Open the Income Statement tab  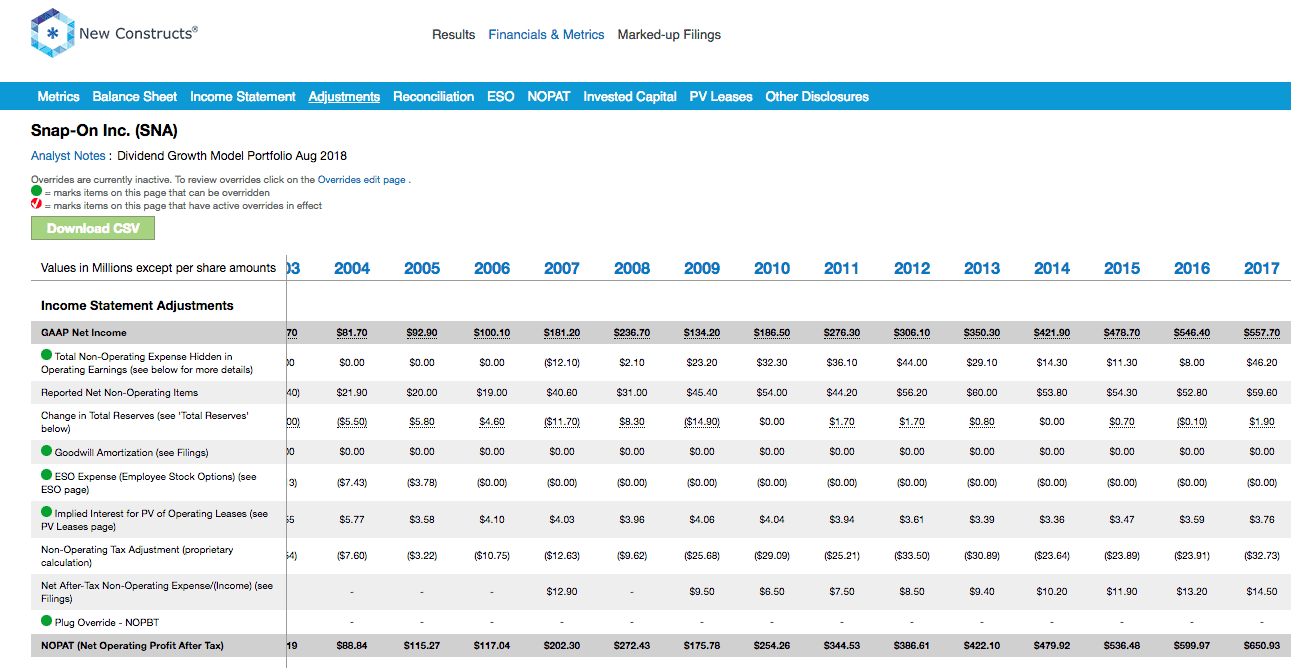[243, 97]
